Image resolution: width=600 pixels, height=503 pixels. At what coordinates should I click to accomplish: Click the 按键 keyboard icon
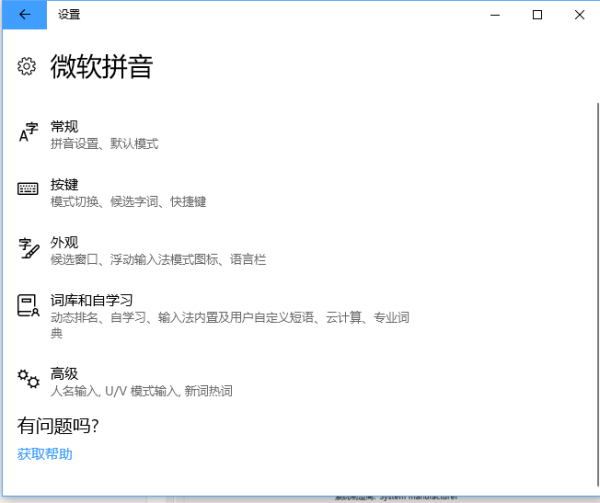pos(28,189)
